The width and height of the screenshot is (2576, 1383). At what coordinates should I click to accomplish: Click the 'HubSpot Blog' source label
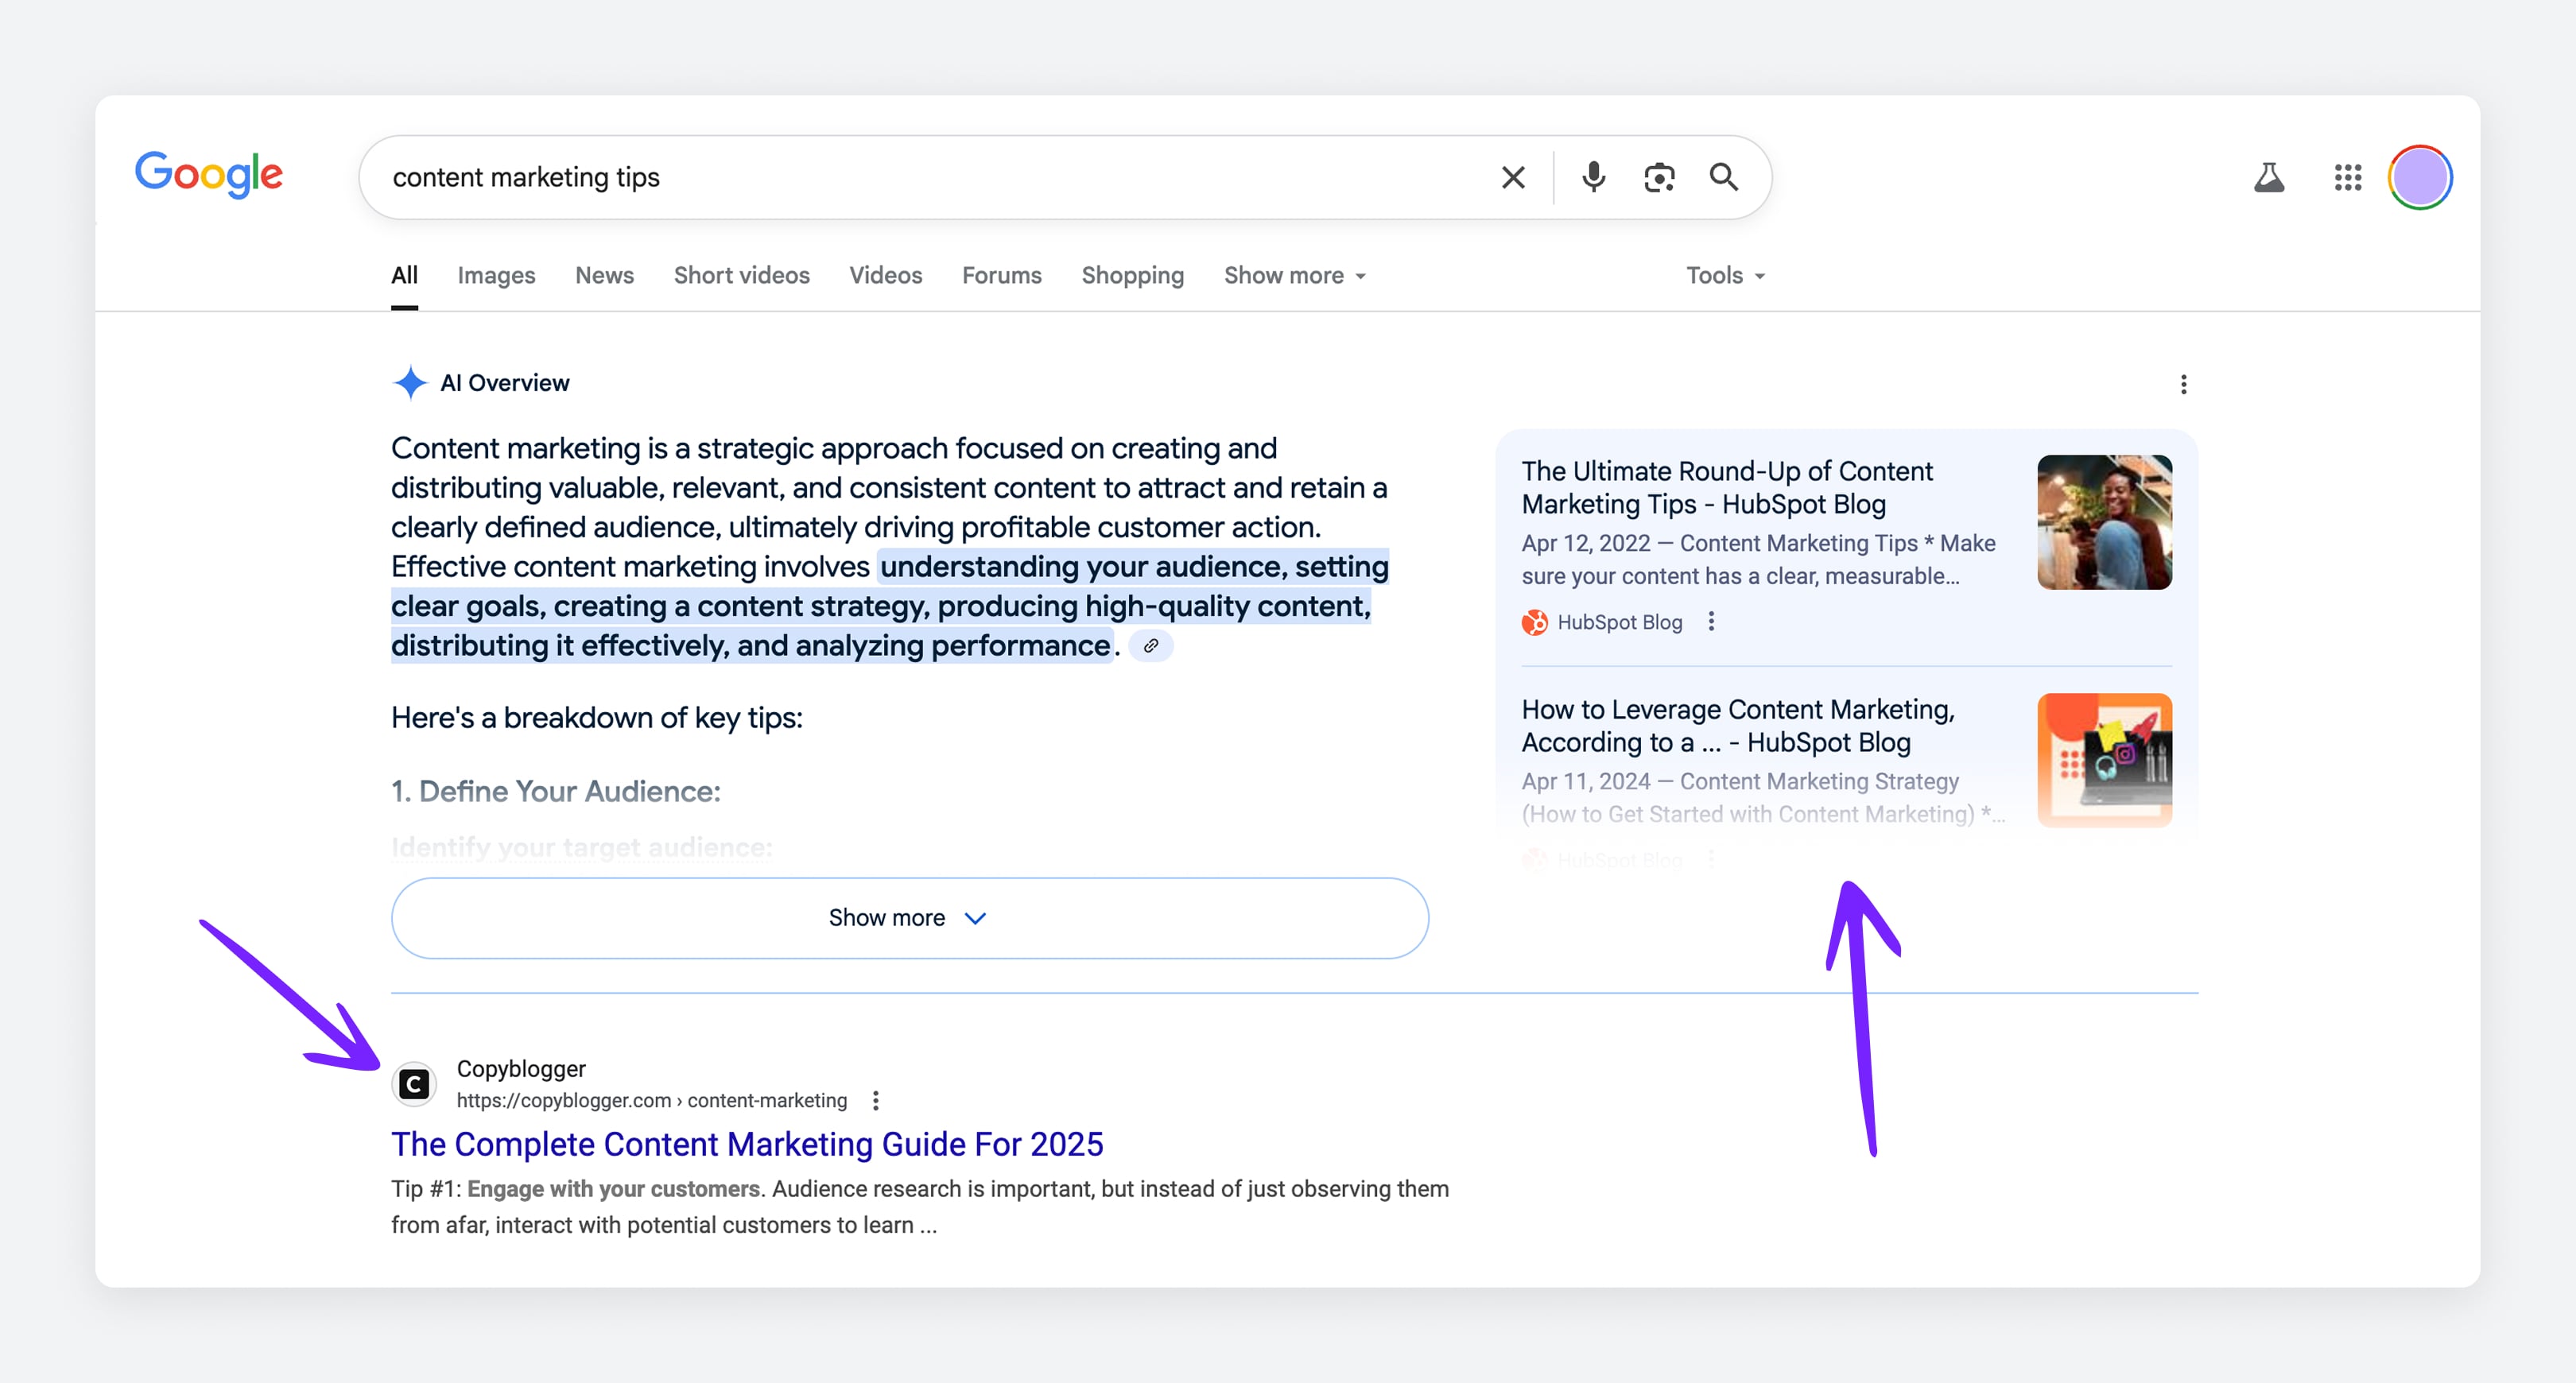1619,622
